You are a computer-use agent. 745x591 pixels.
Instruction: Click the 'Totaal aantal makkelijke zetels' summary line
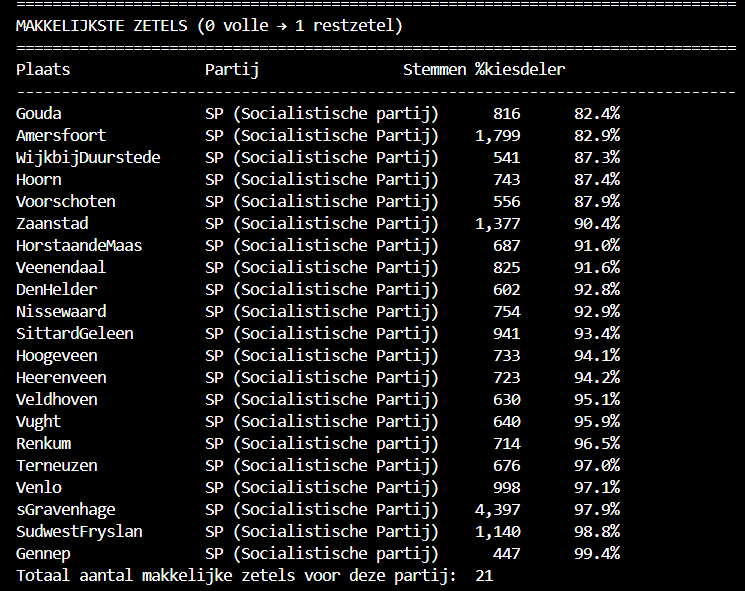click(x=236, y=576)
